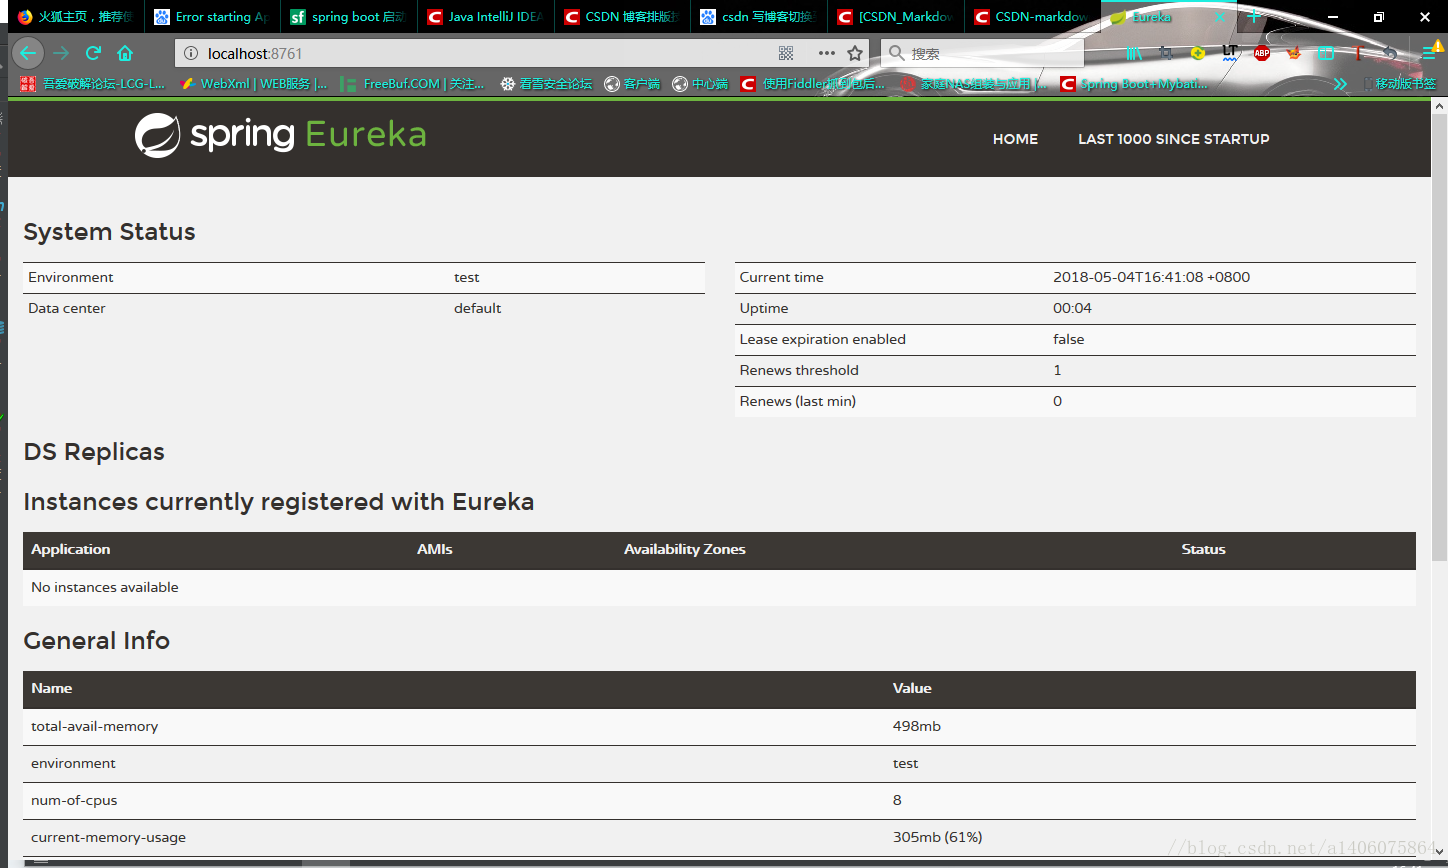Open the 移动版书签 mobile bookmarks folder

pos(1398,84)
